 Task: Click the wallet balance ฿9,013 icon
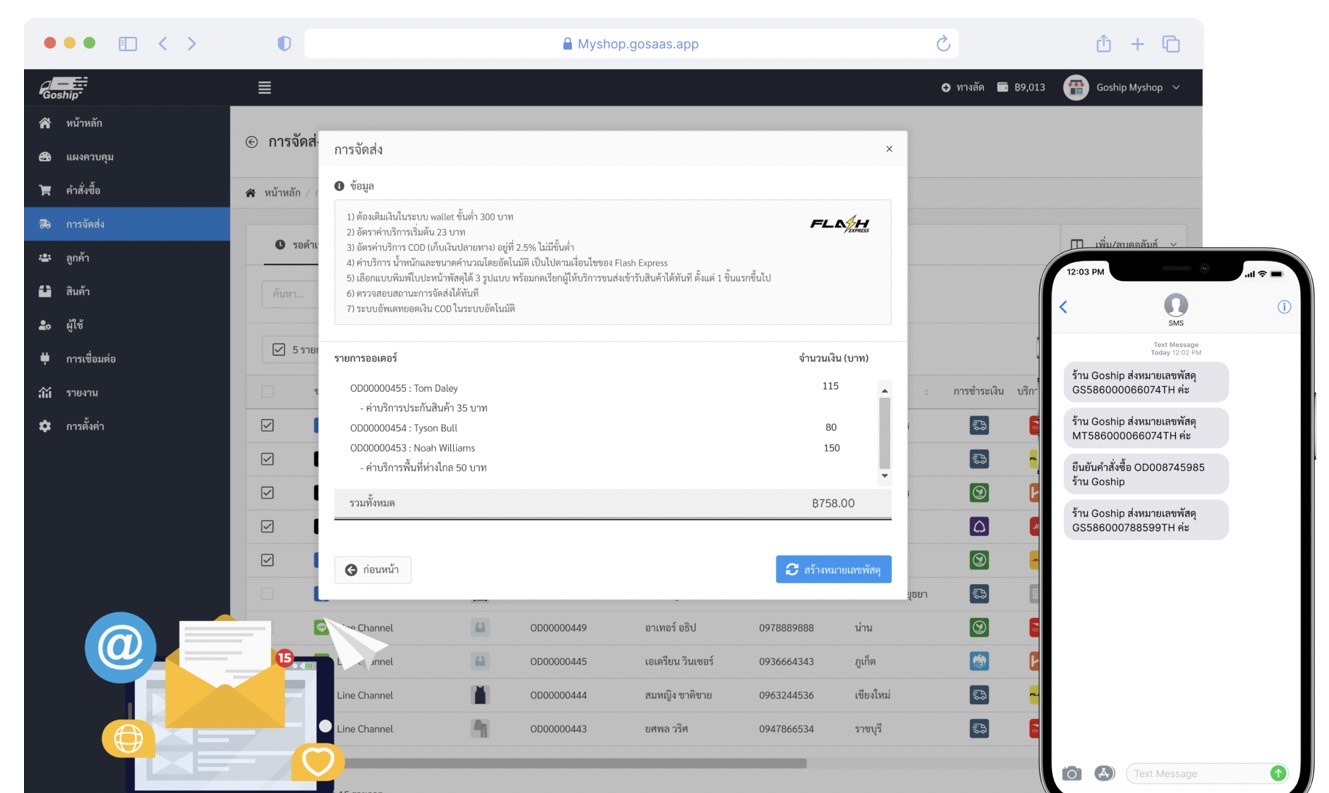point(1003,88)
